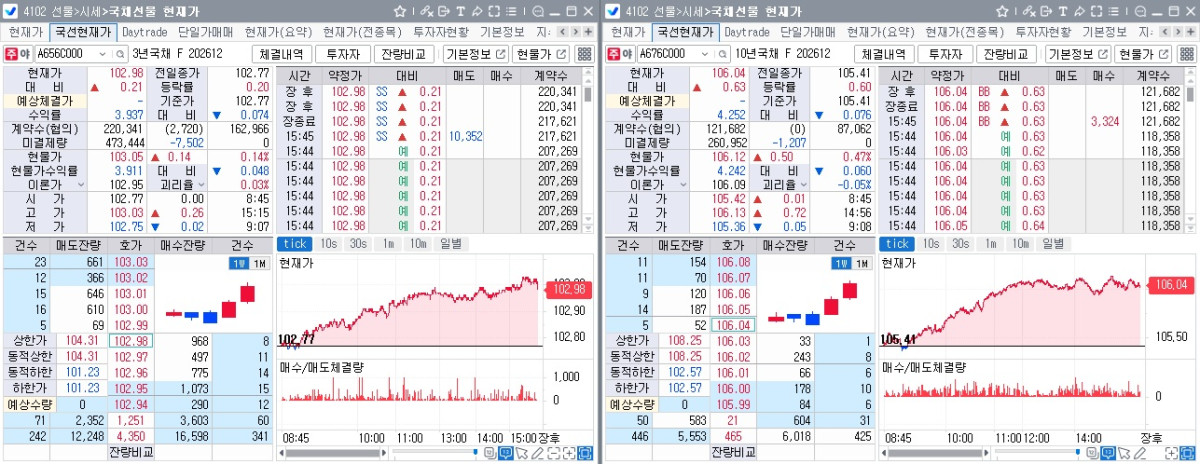Open 기본정보 popup button in left window
The height and width of the screenshot is (464, 1200).
pyautogui.click(x=475, y=54)
